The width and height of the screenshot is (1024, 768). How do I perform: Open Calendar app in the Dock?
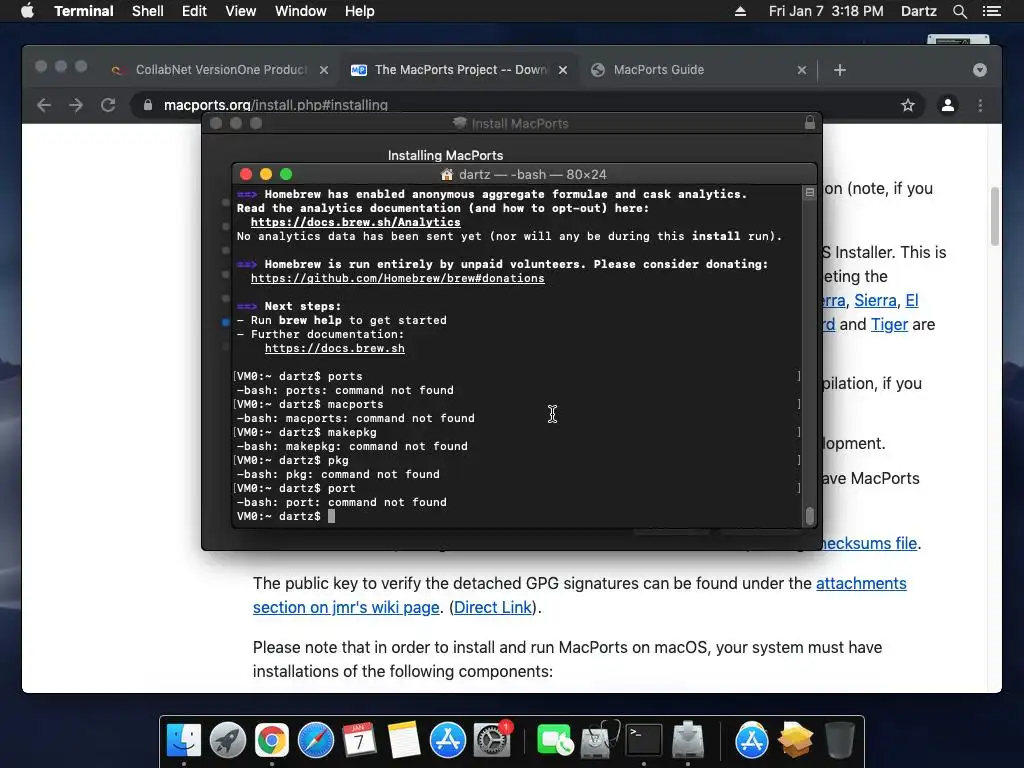coord(359,741)
